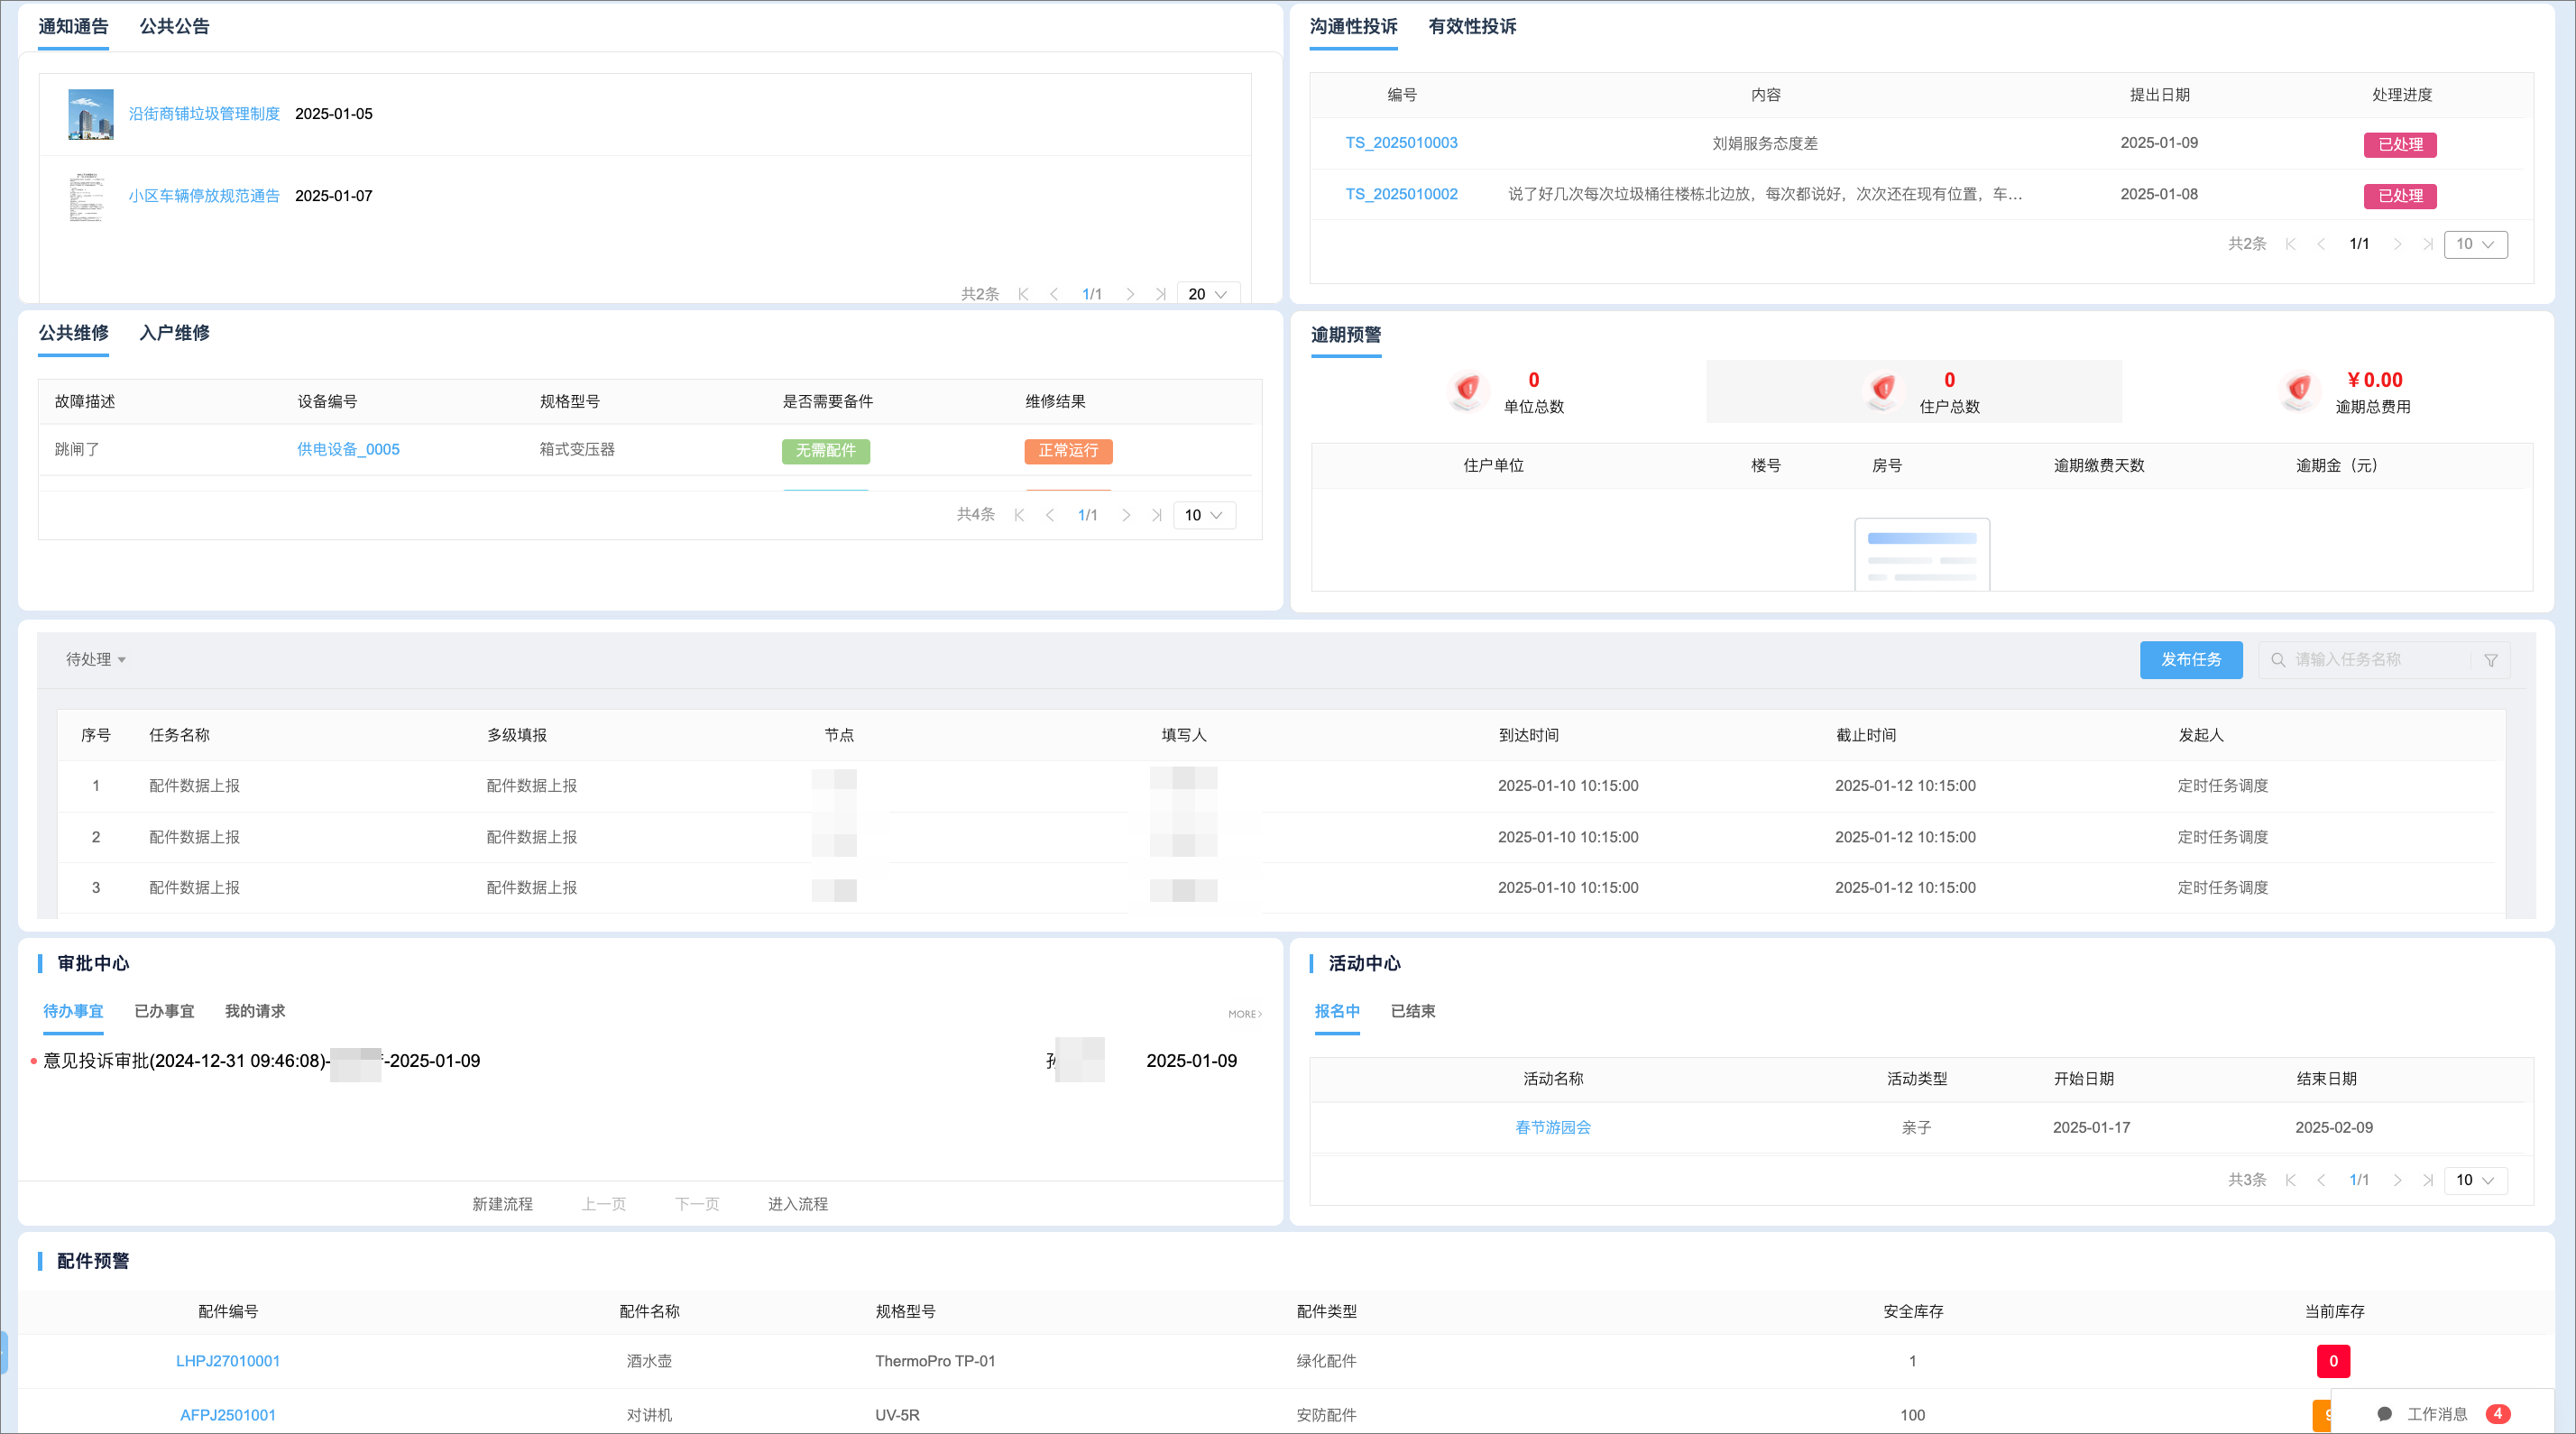Open page size 10 dropdown in complaints table
Screen dimensions: 2576x1434
[2475, 244]
